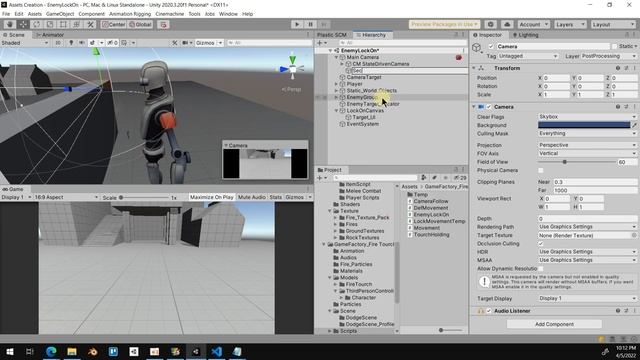This screenshot has width=640, height=360.
Task: Enable Physical Camera checkbox
Action: [x=541, y=171]
